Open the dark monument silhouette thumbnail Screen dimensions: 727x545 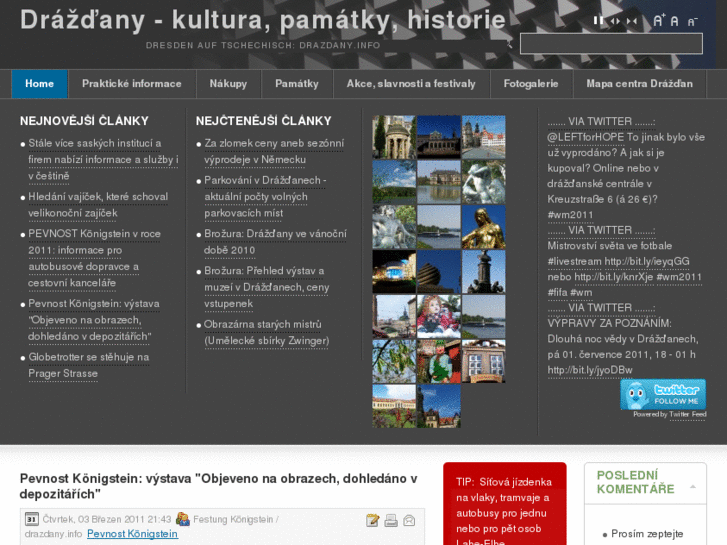coord(484,272)
